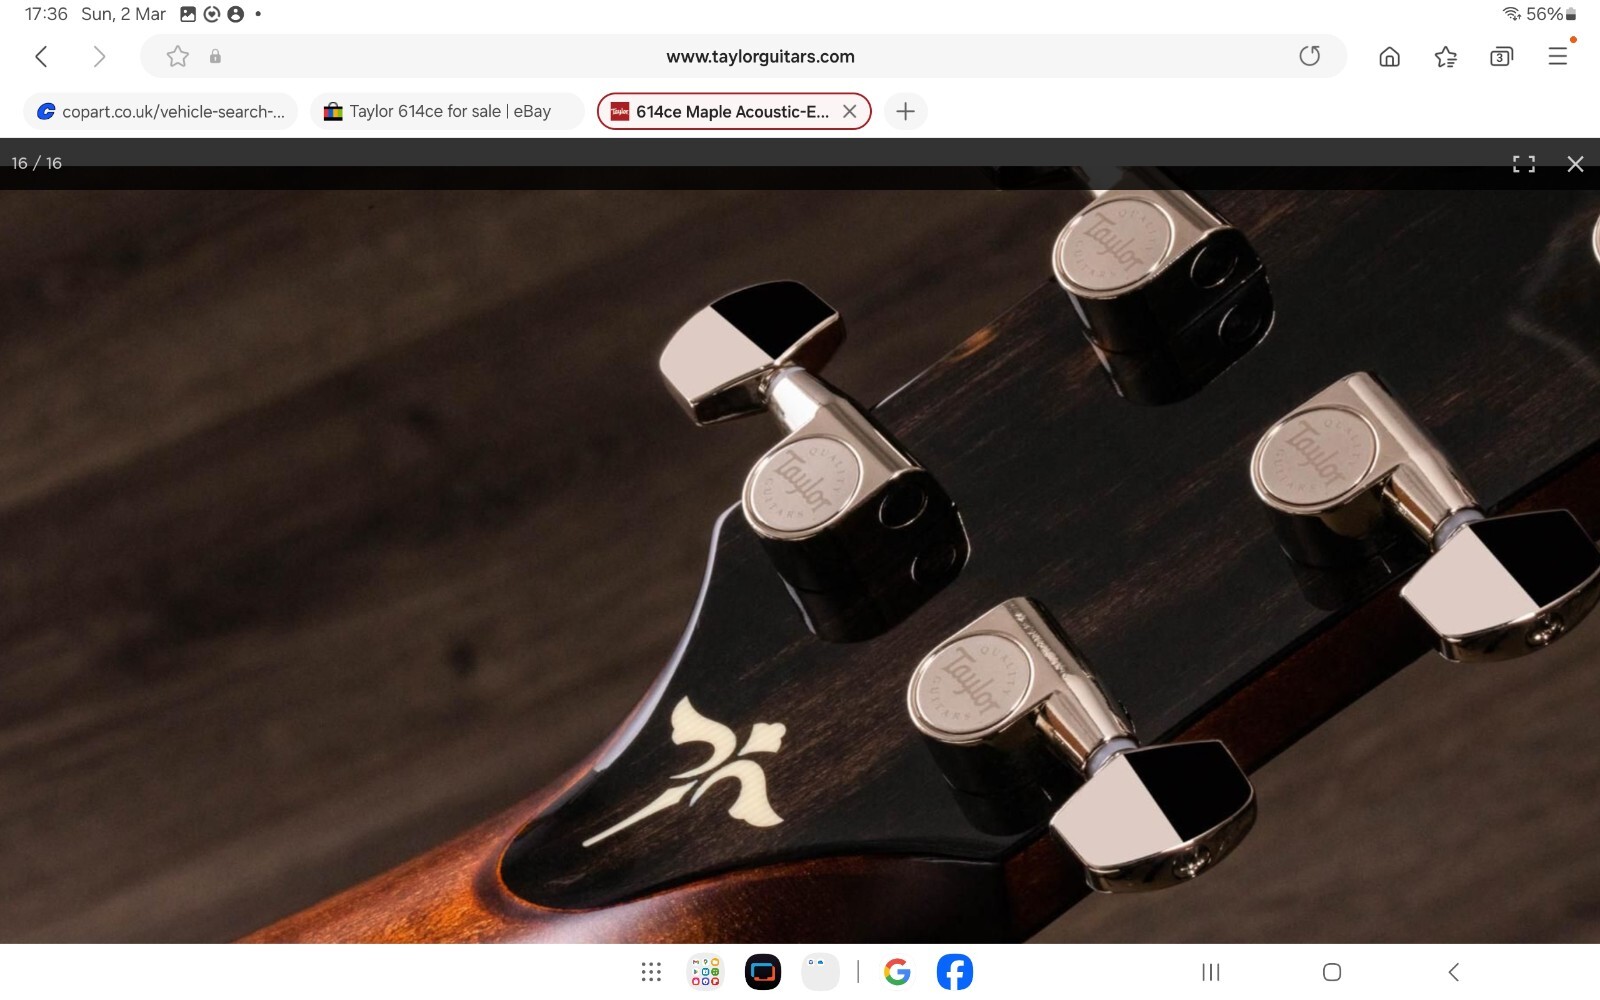Open a new browser tab
The image size is (1600, 1000).
click(x=905, y=111)
